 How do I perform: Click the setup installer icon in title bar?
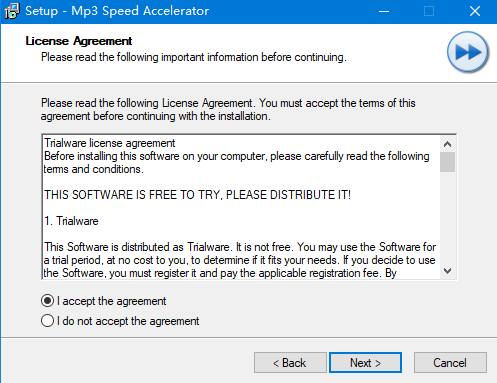[12, 11]
